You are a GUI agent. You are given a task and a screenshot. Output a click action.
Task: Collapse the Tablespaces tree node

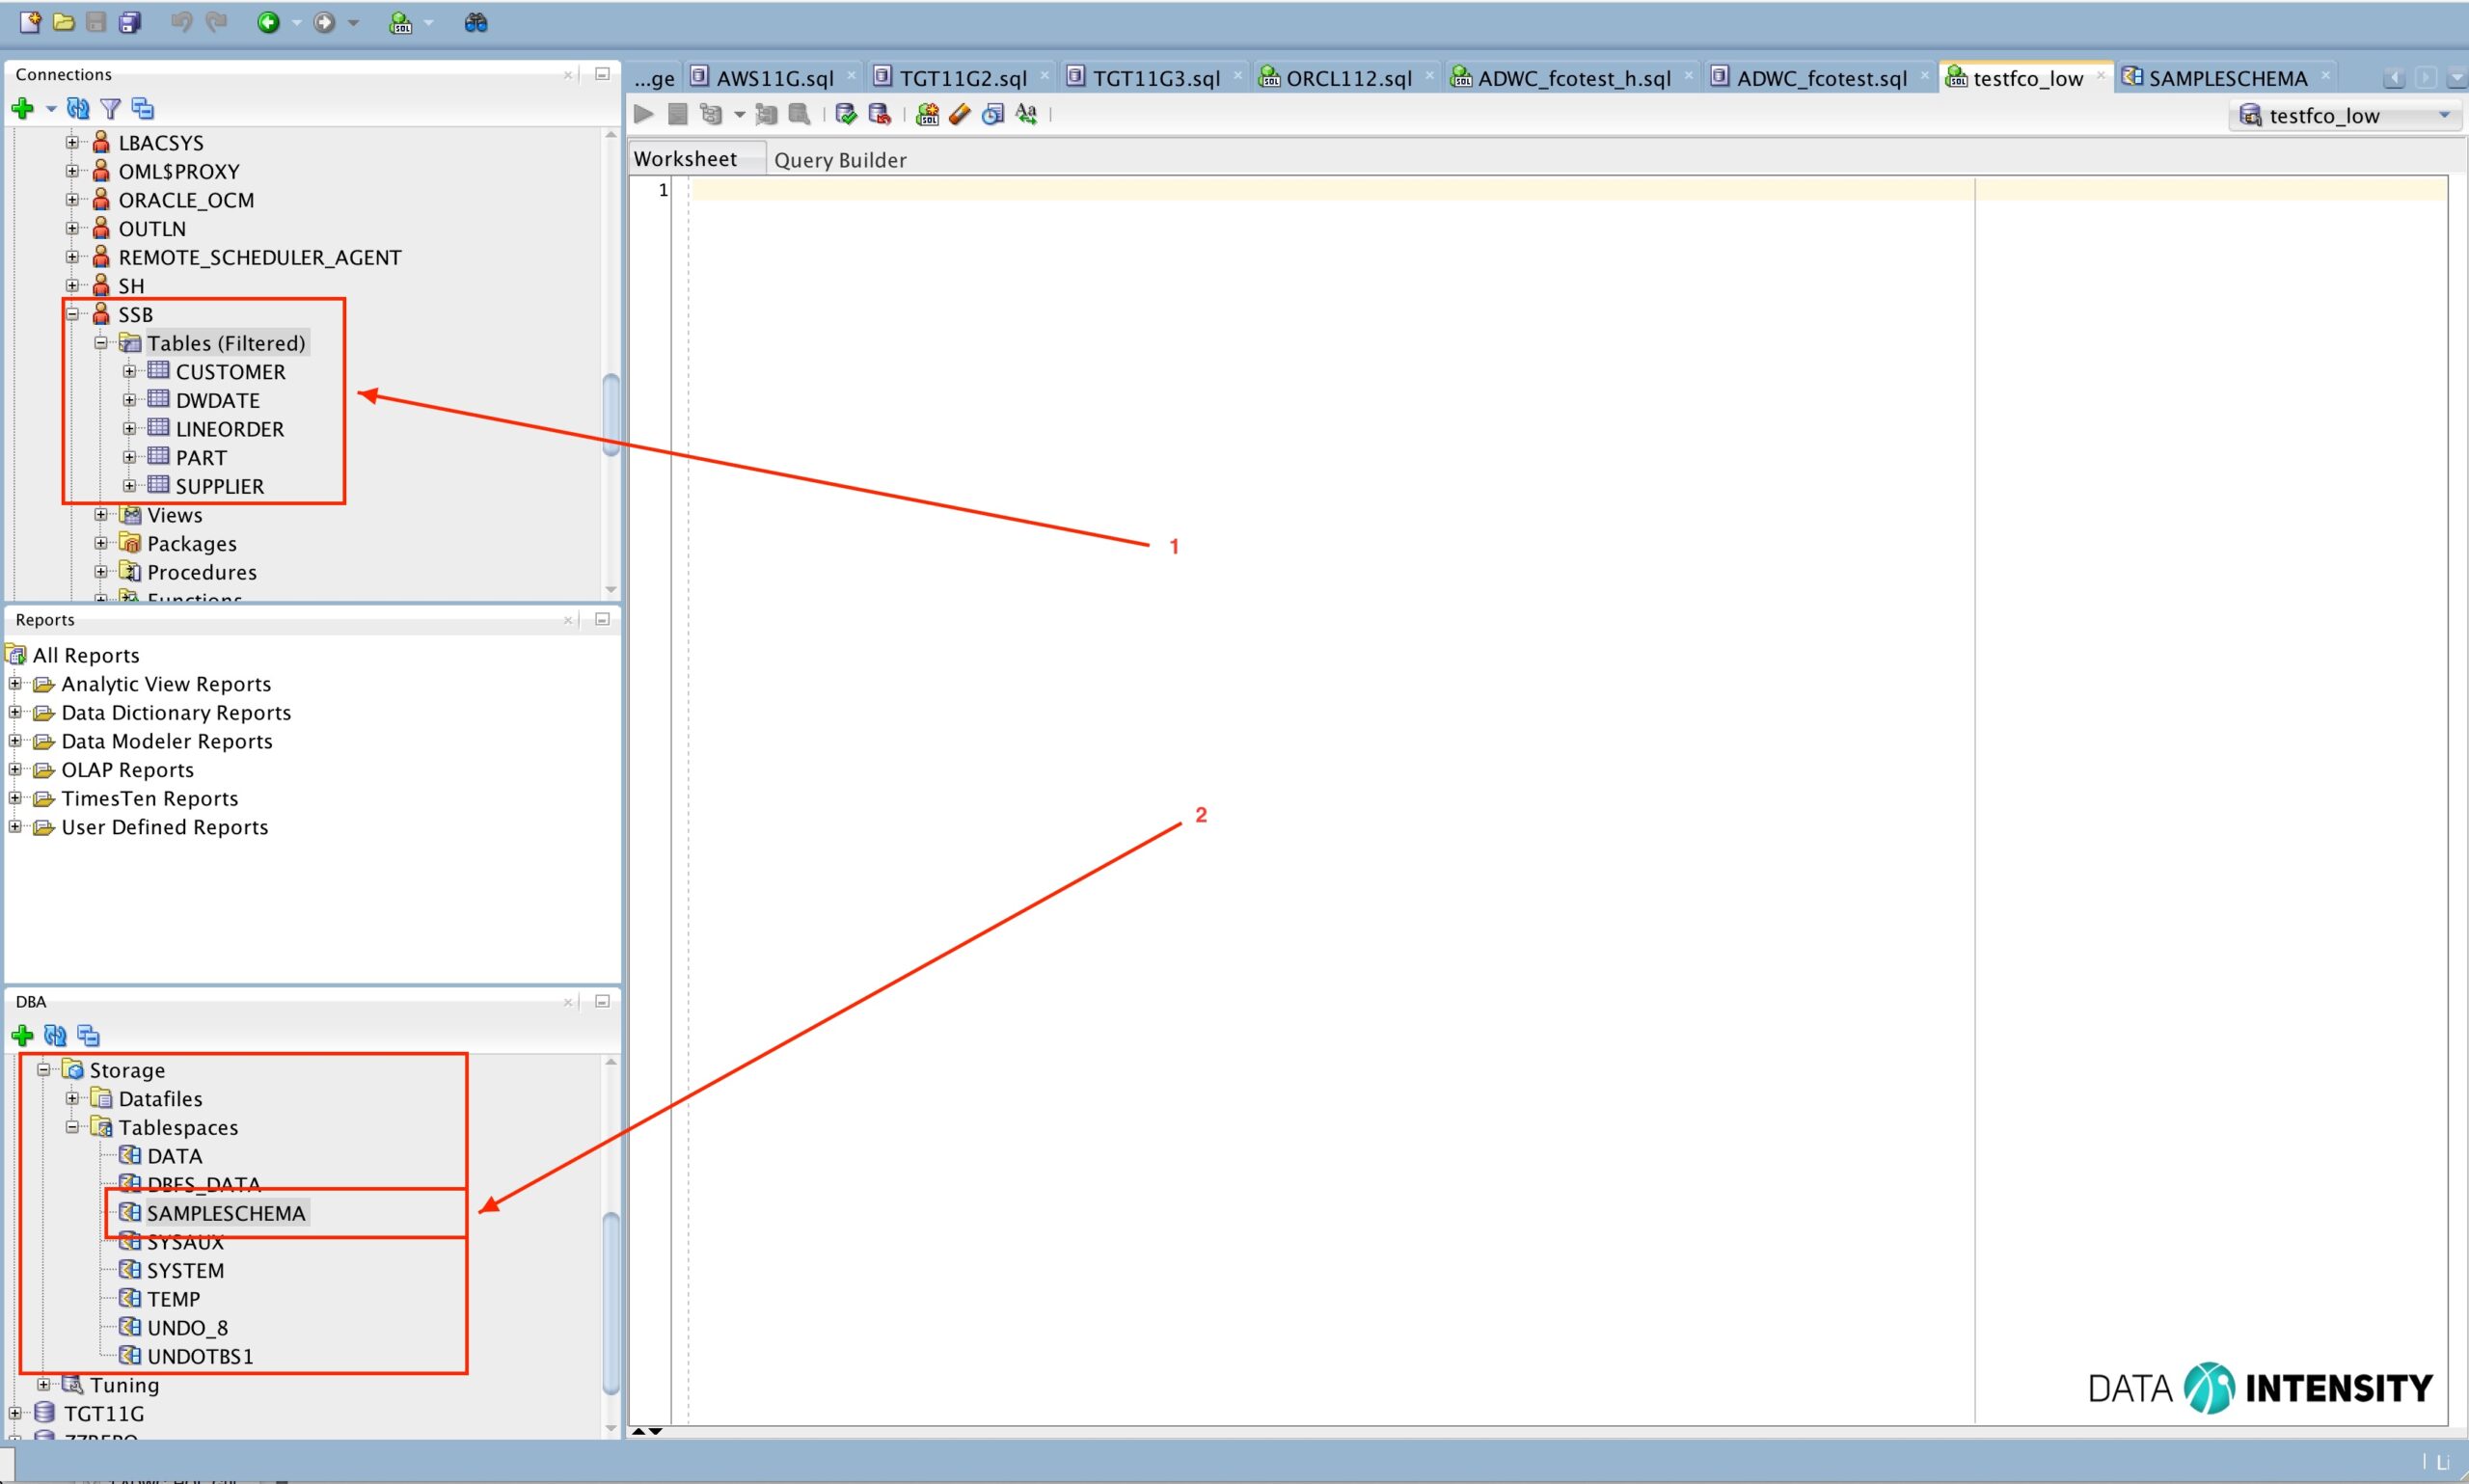click(72, 1127)
